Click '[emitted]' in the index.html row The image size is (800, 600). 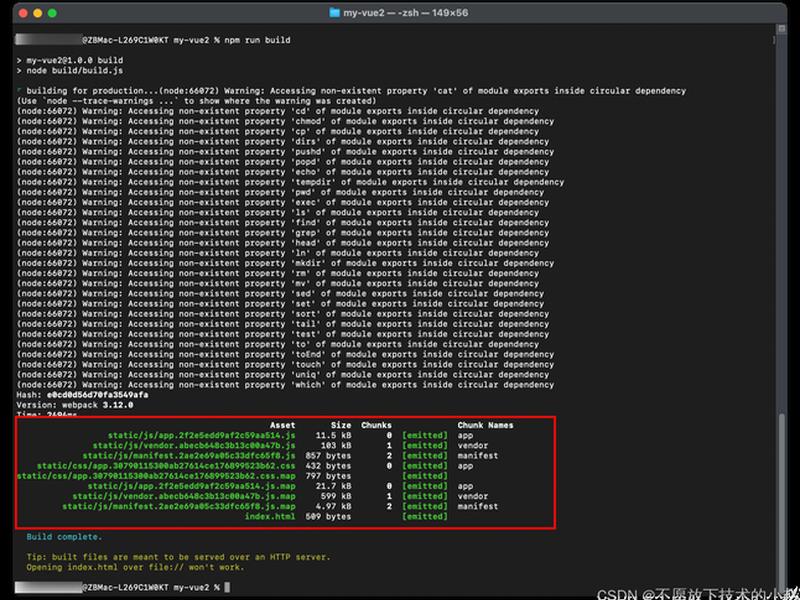[x=424, y=517]
